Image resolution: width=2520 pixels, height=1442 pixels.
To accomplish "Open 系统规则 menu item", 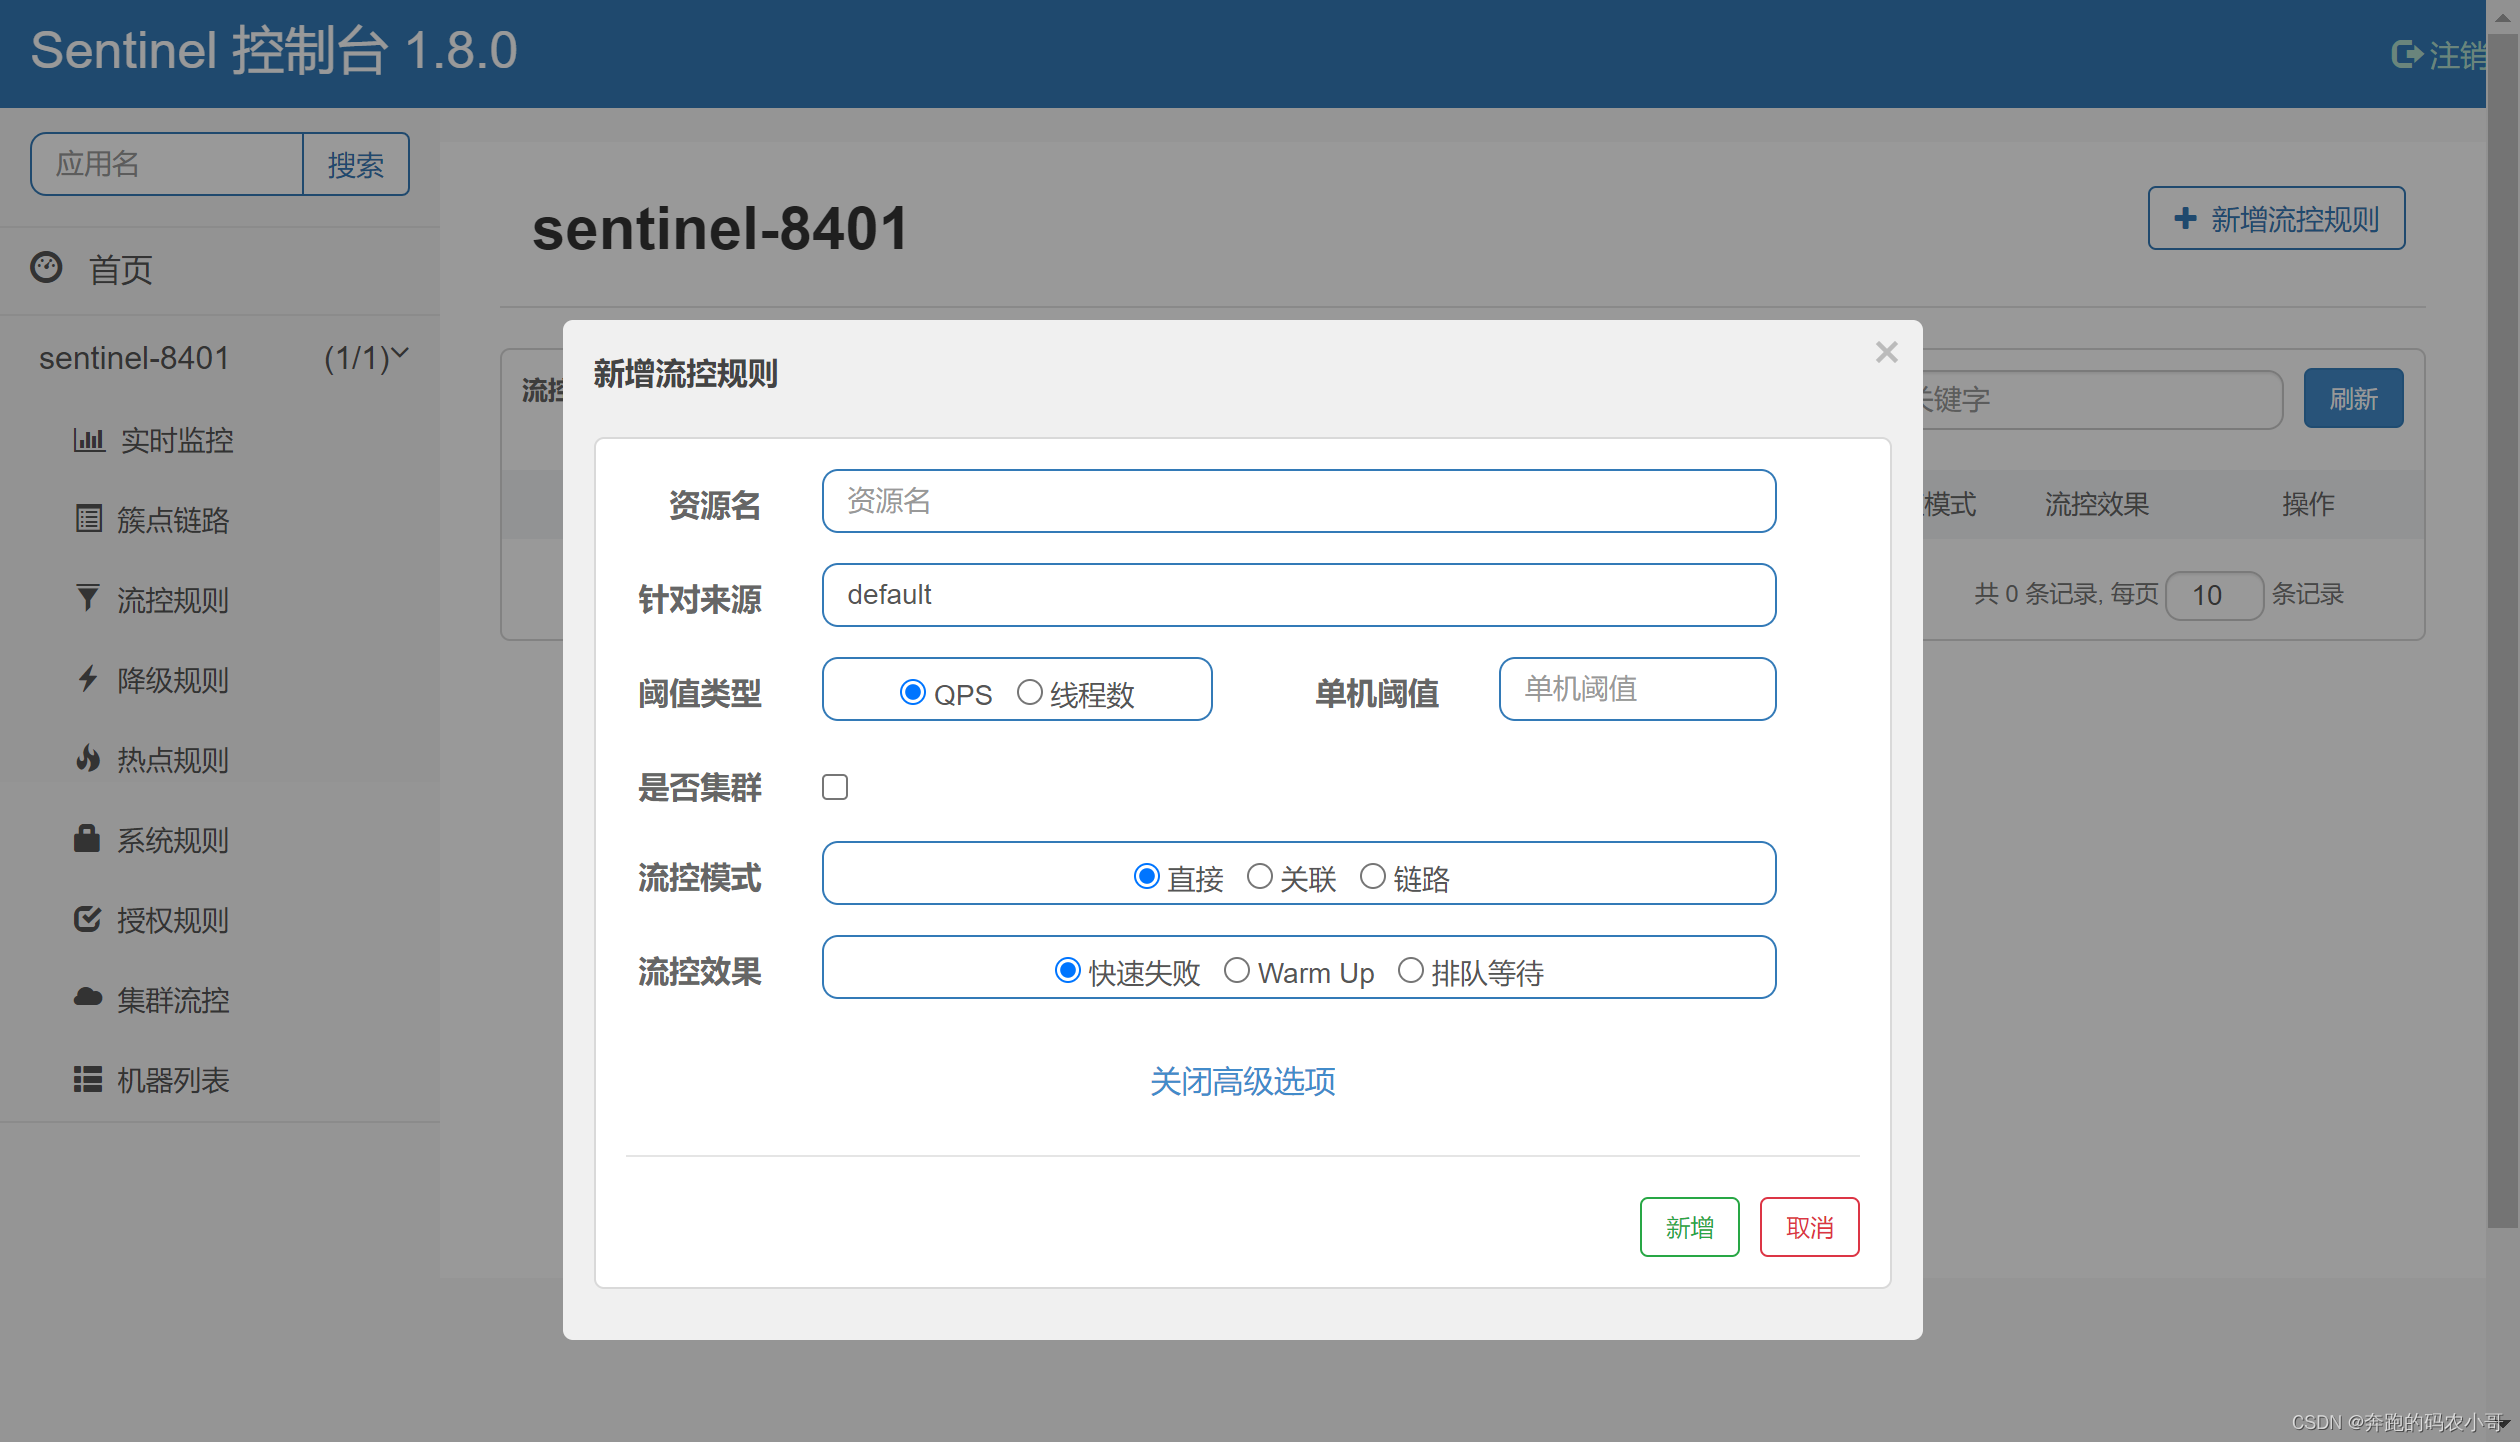I will (220, 840).
